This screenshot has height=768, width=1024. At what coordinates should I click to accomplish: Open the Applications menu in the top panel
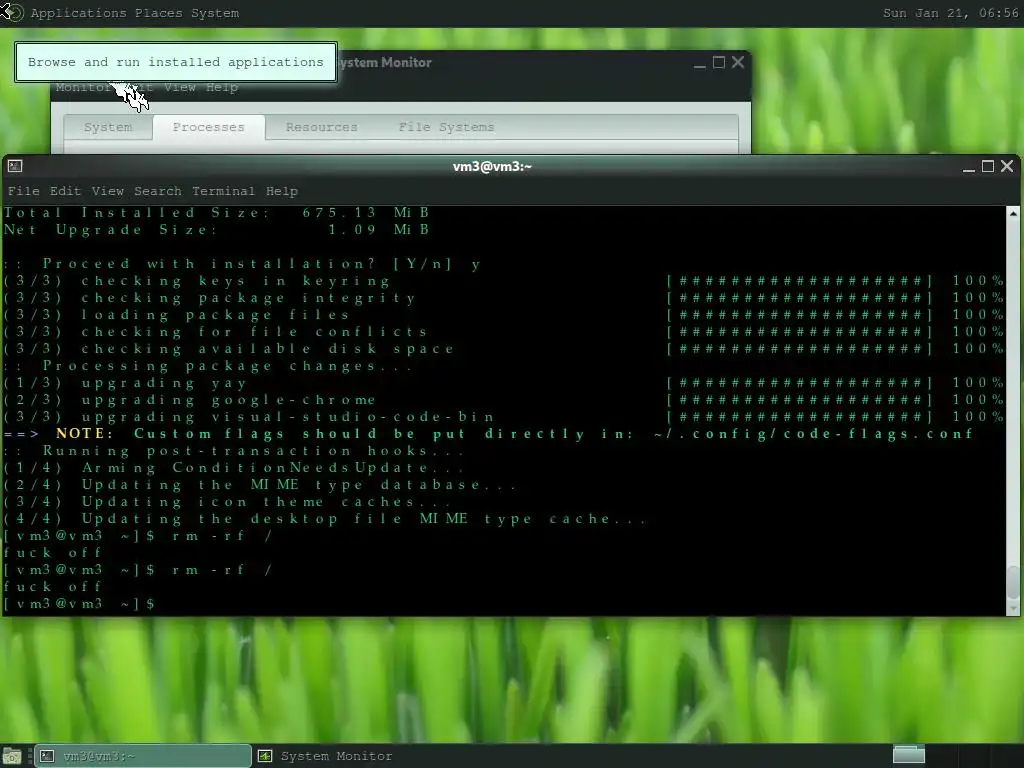click(x=78, y=13)
